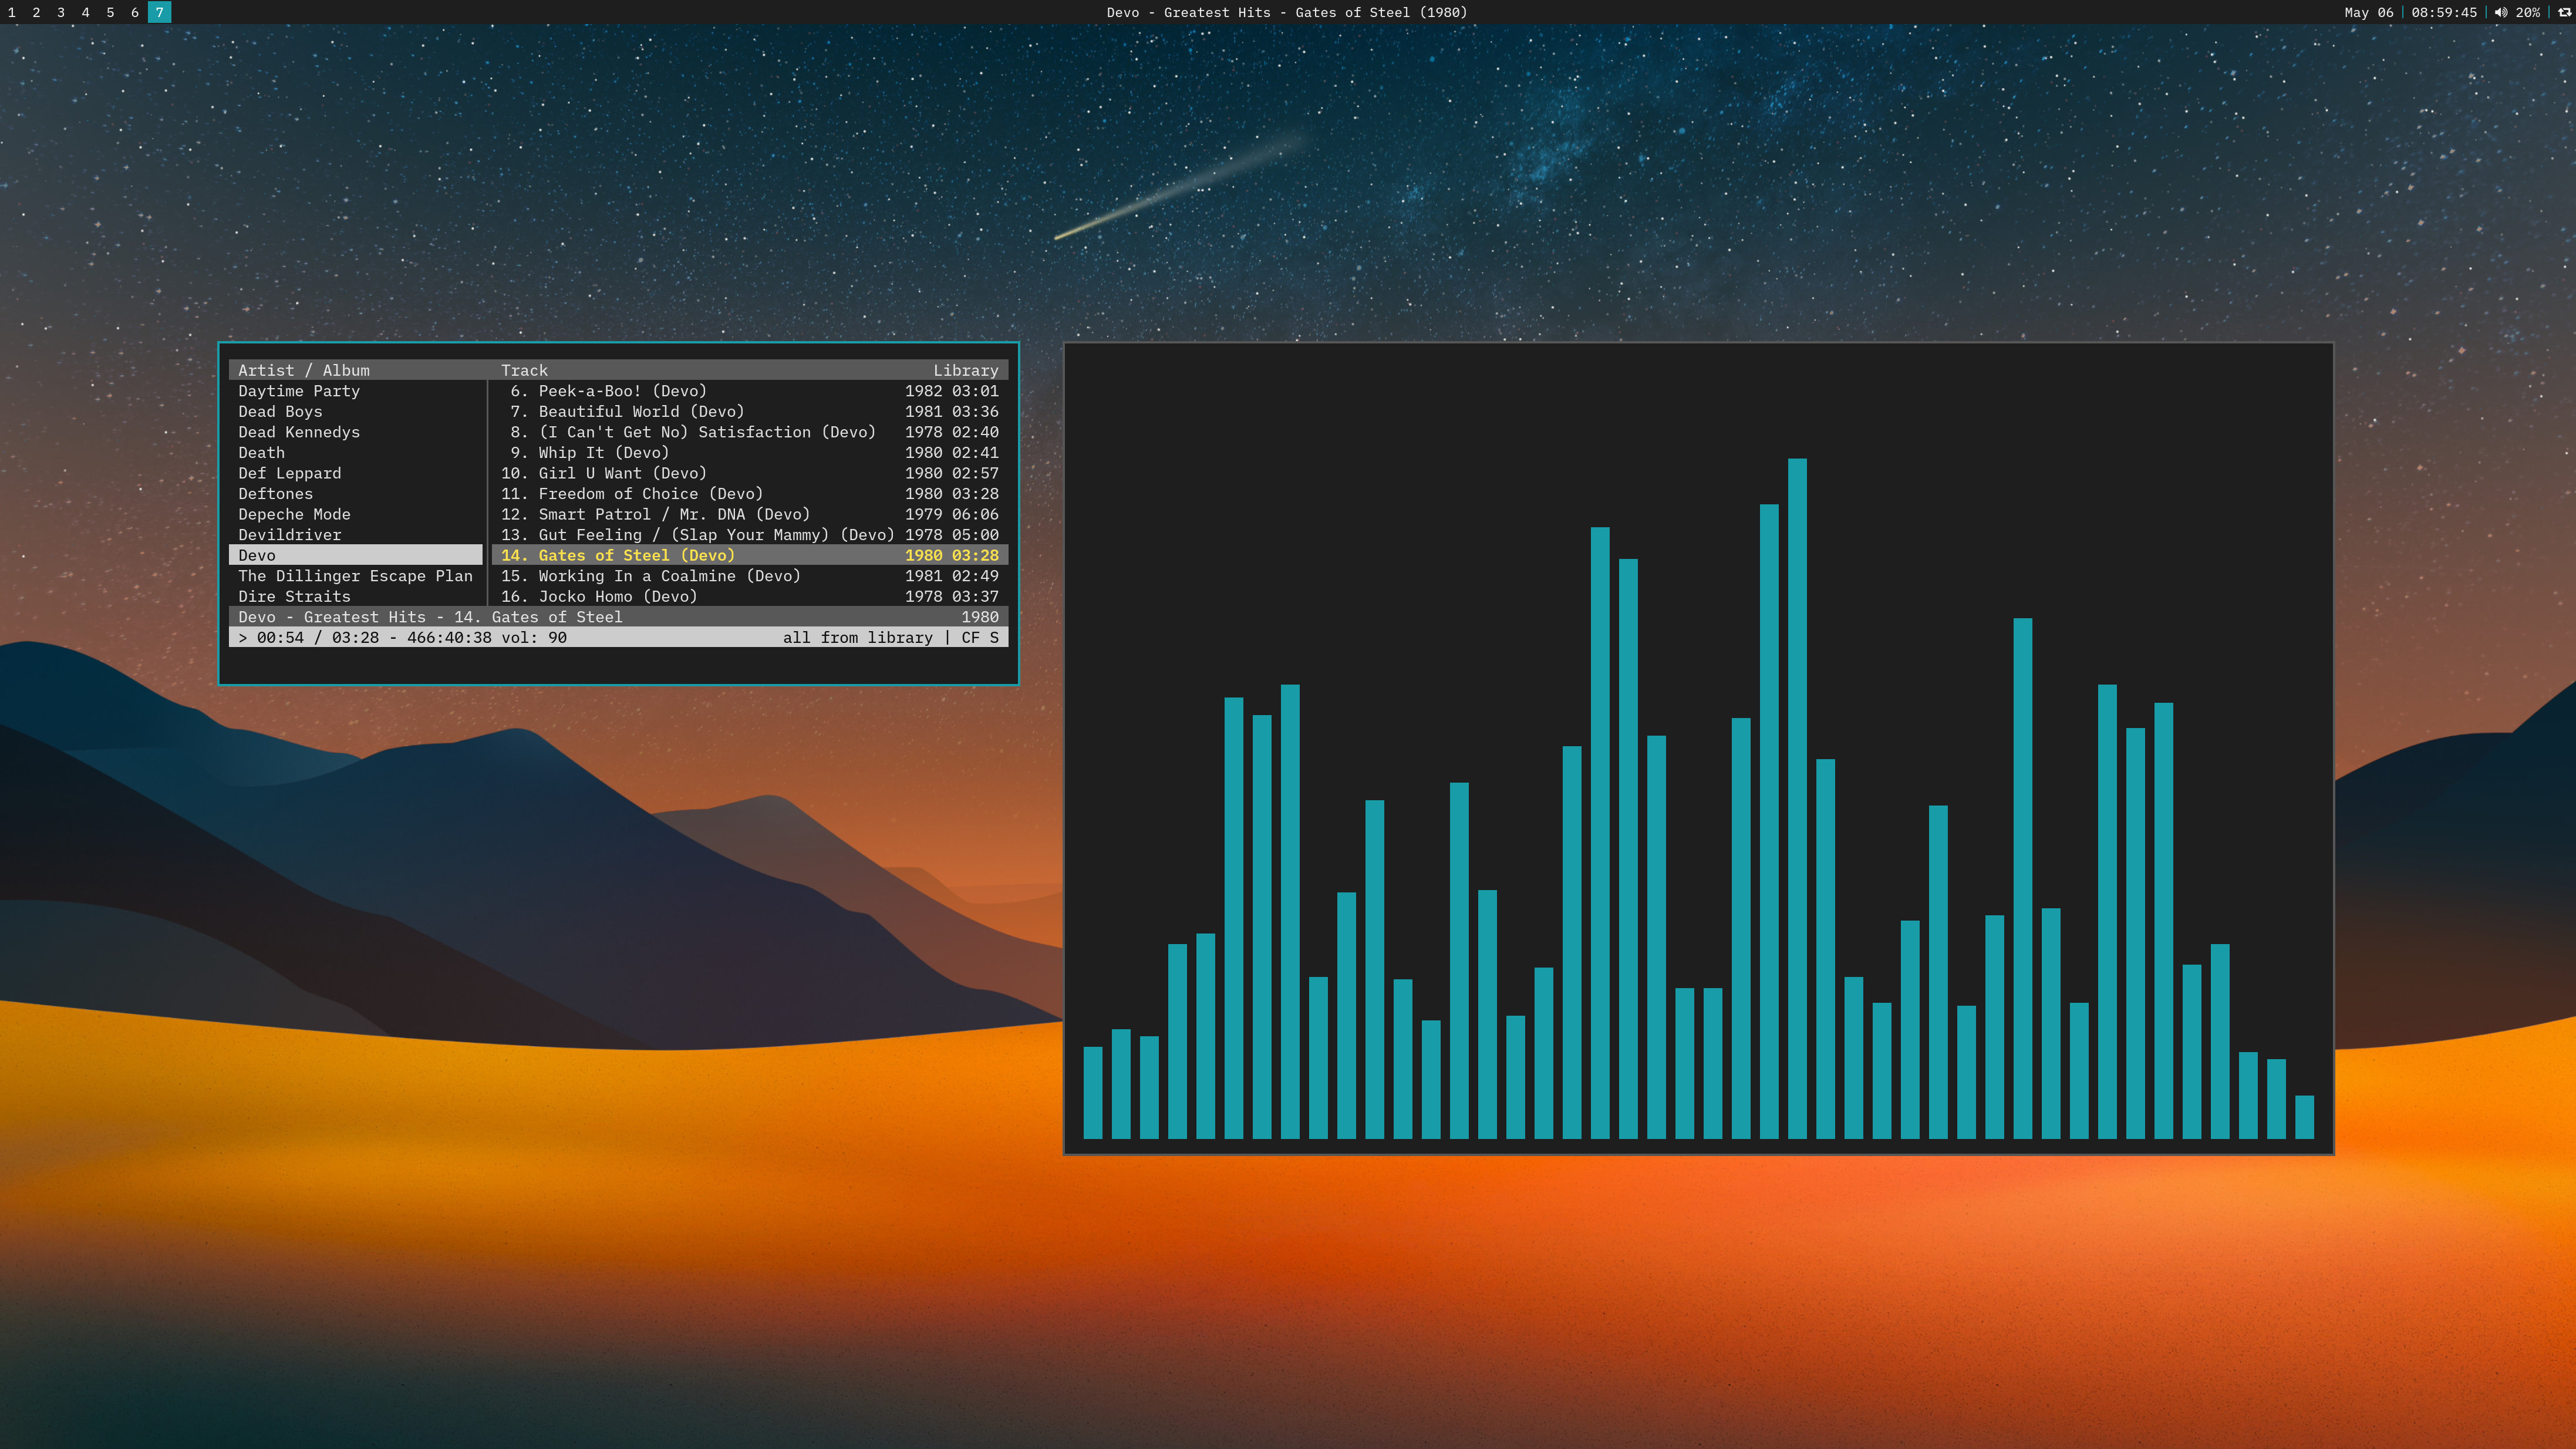
Task: Click the 'vol: 90' indicator in cmus
Action: [x=534, y=637]
